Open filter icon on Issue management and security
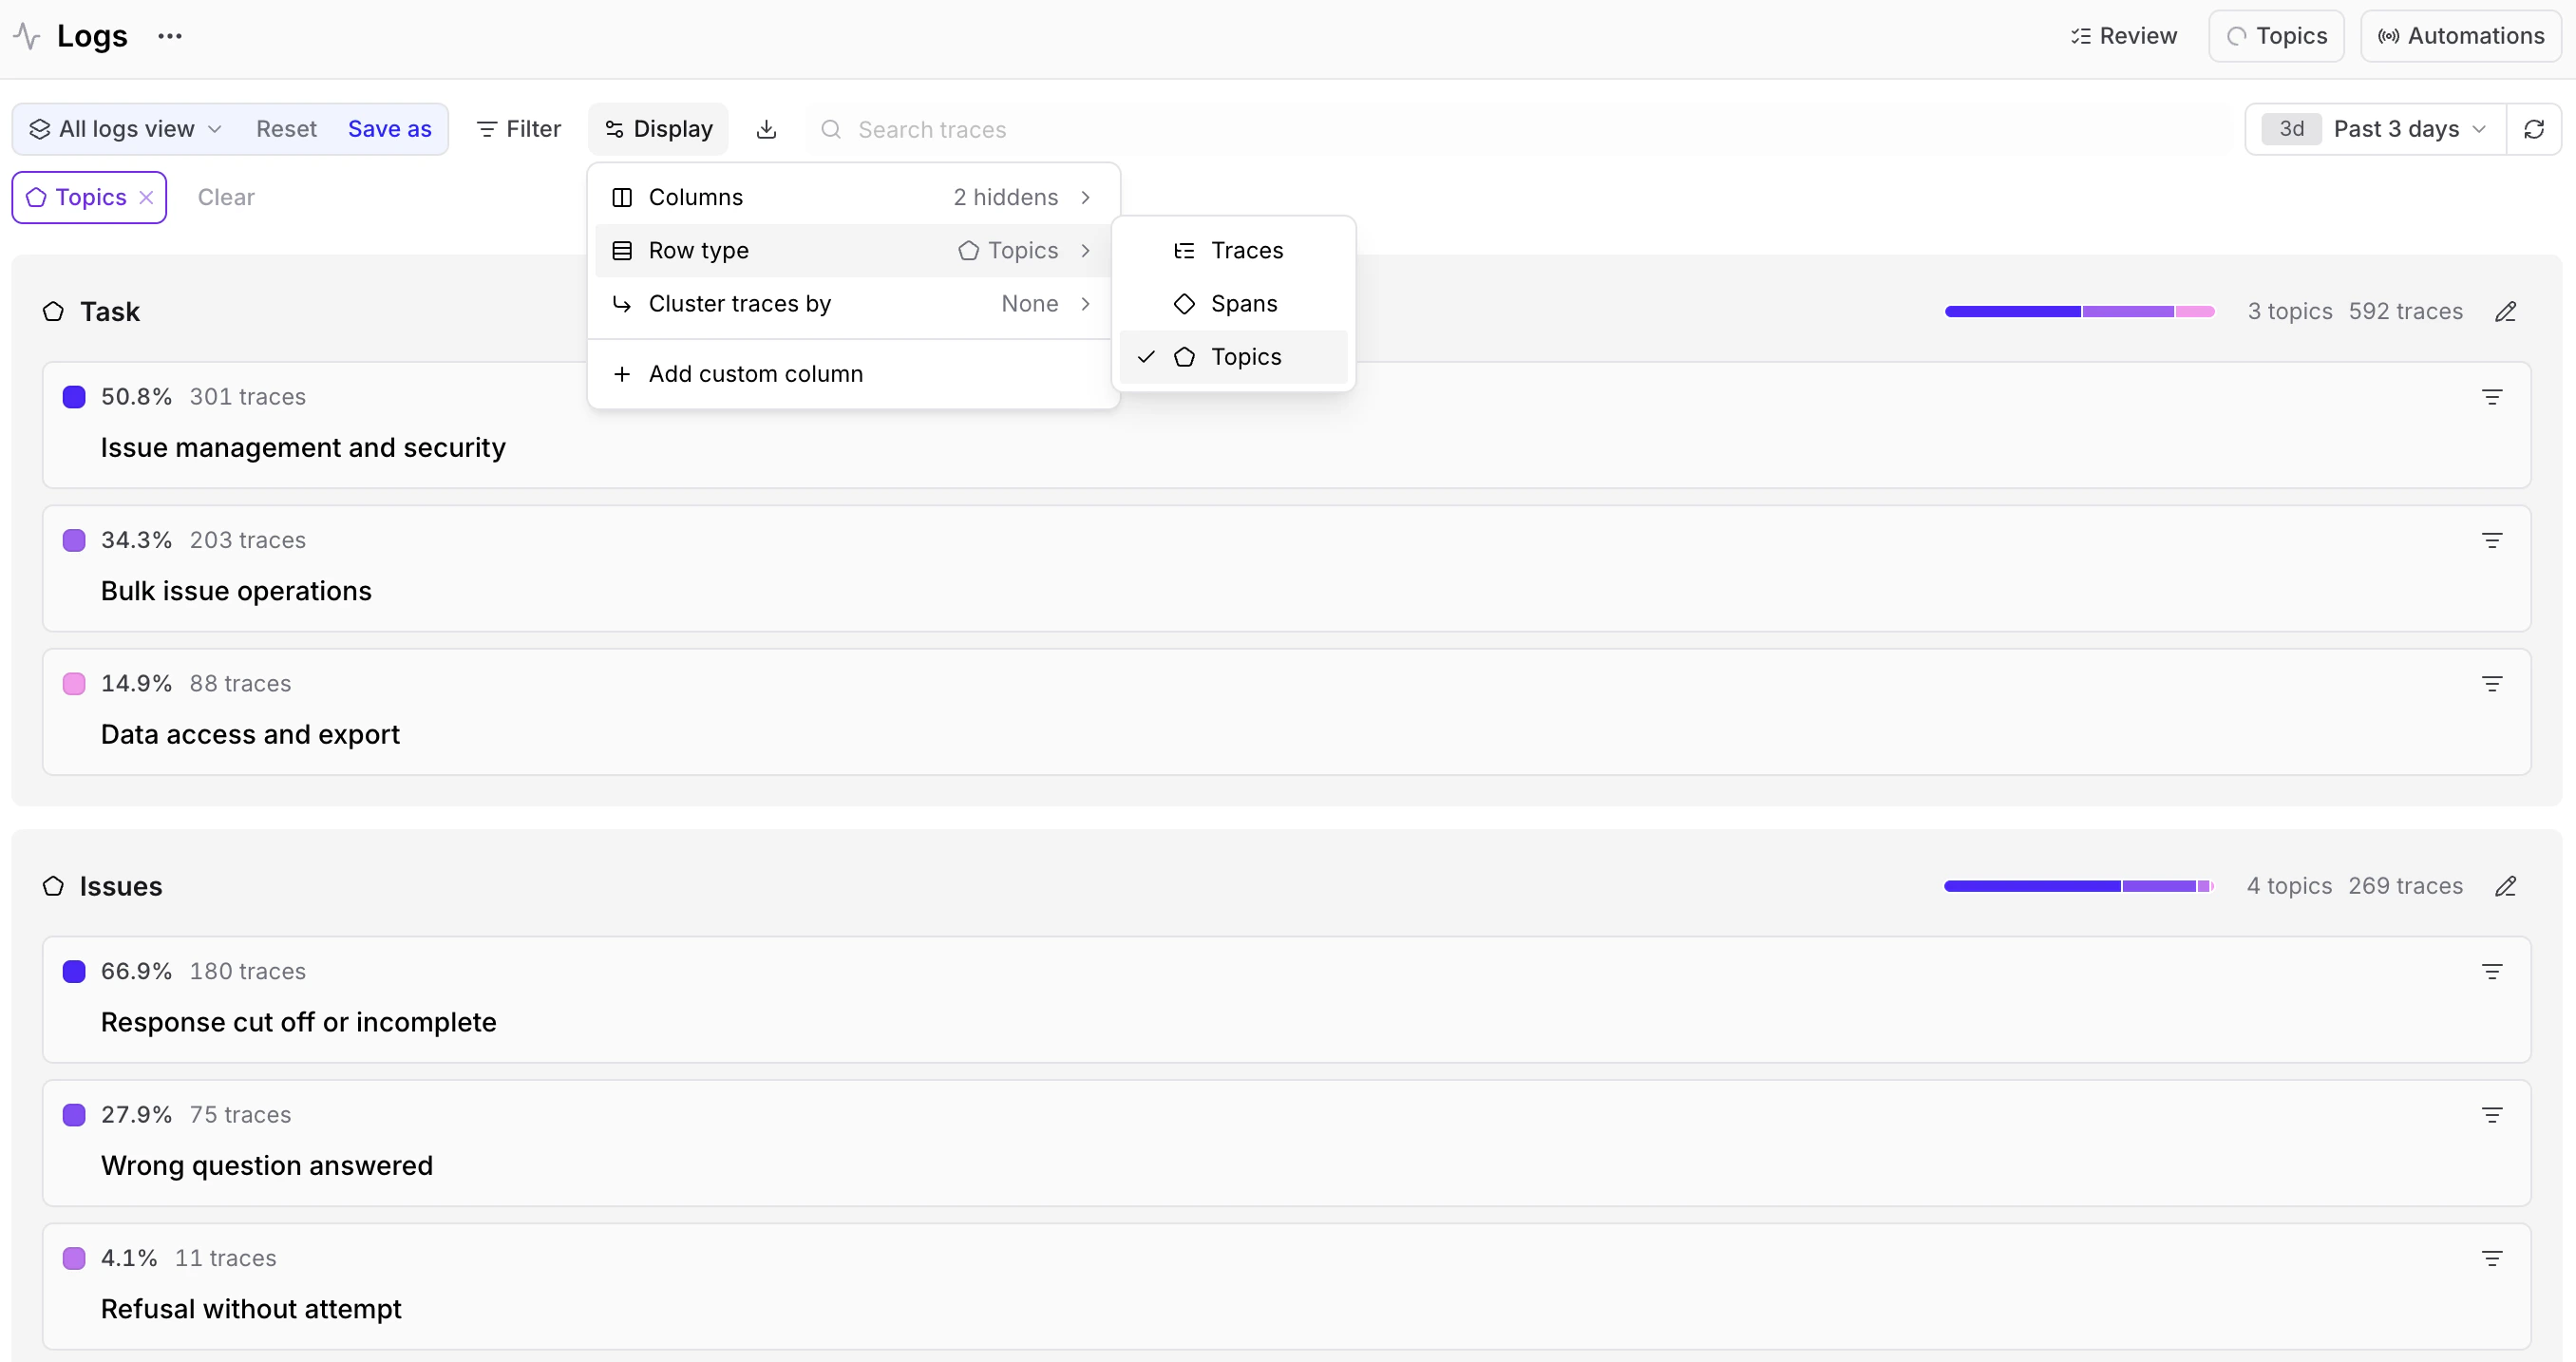This screenshot has width=2576, height=1362. 2491,397
